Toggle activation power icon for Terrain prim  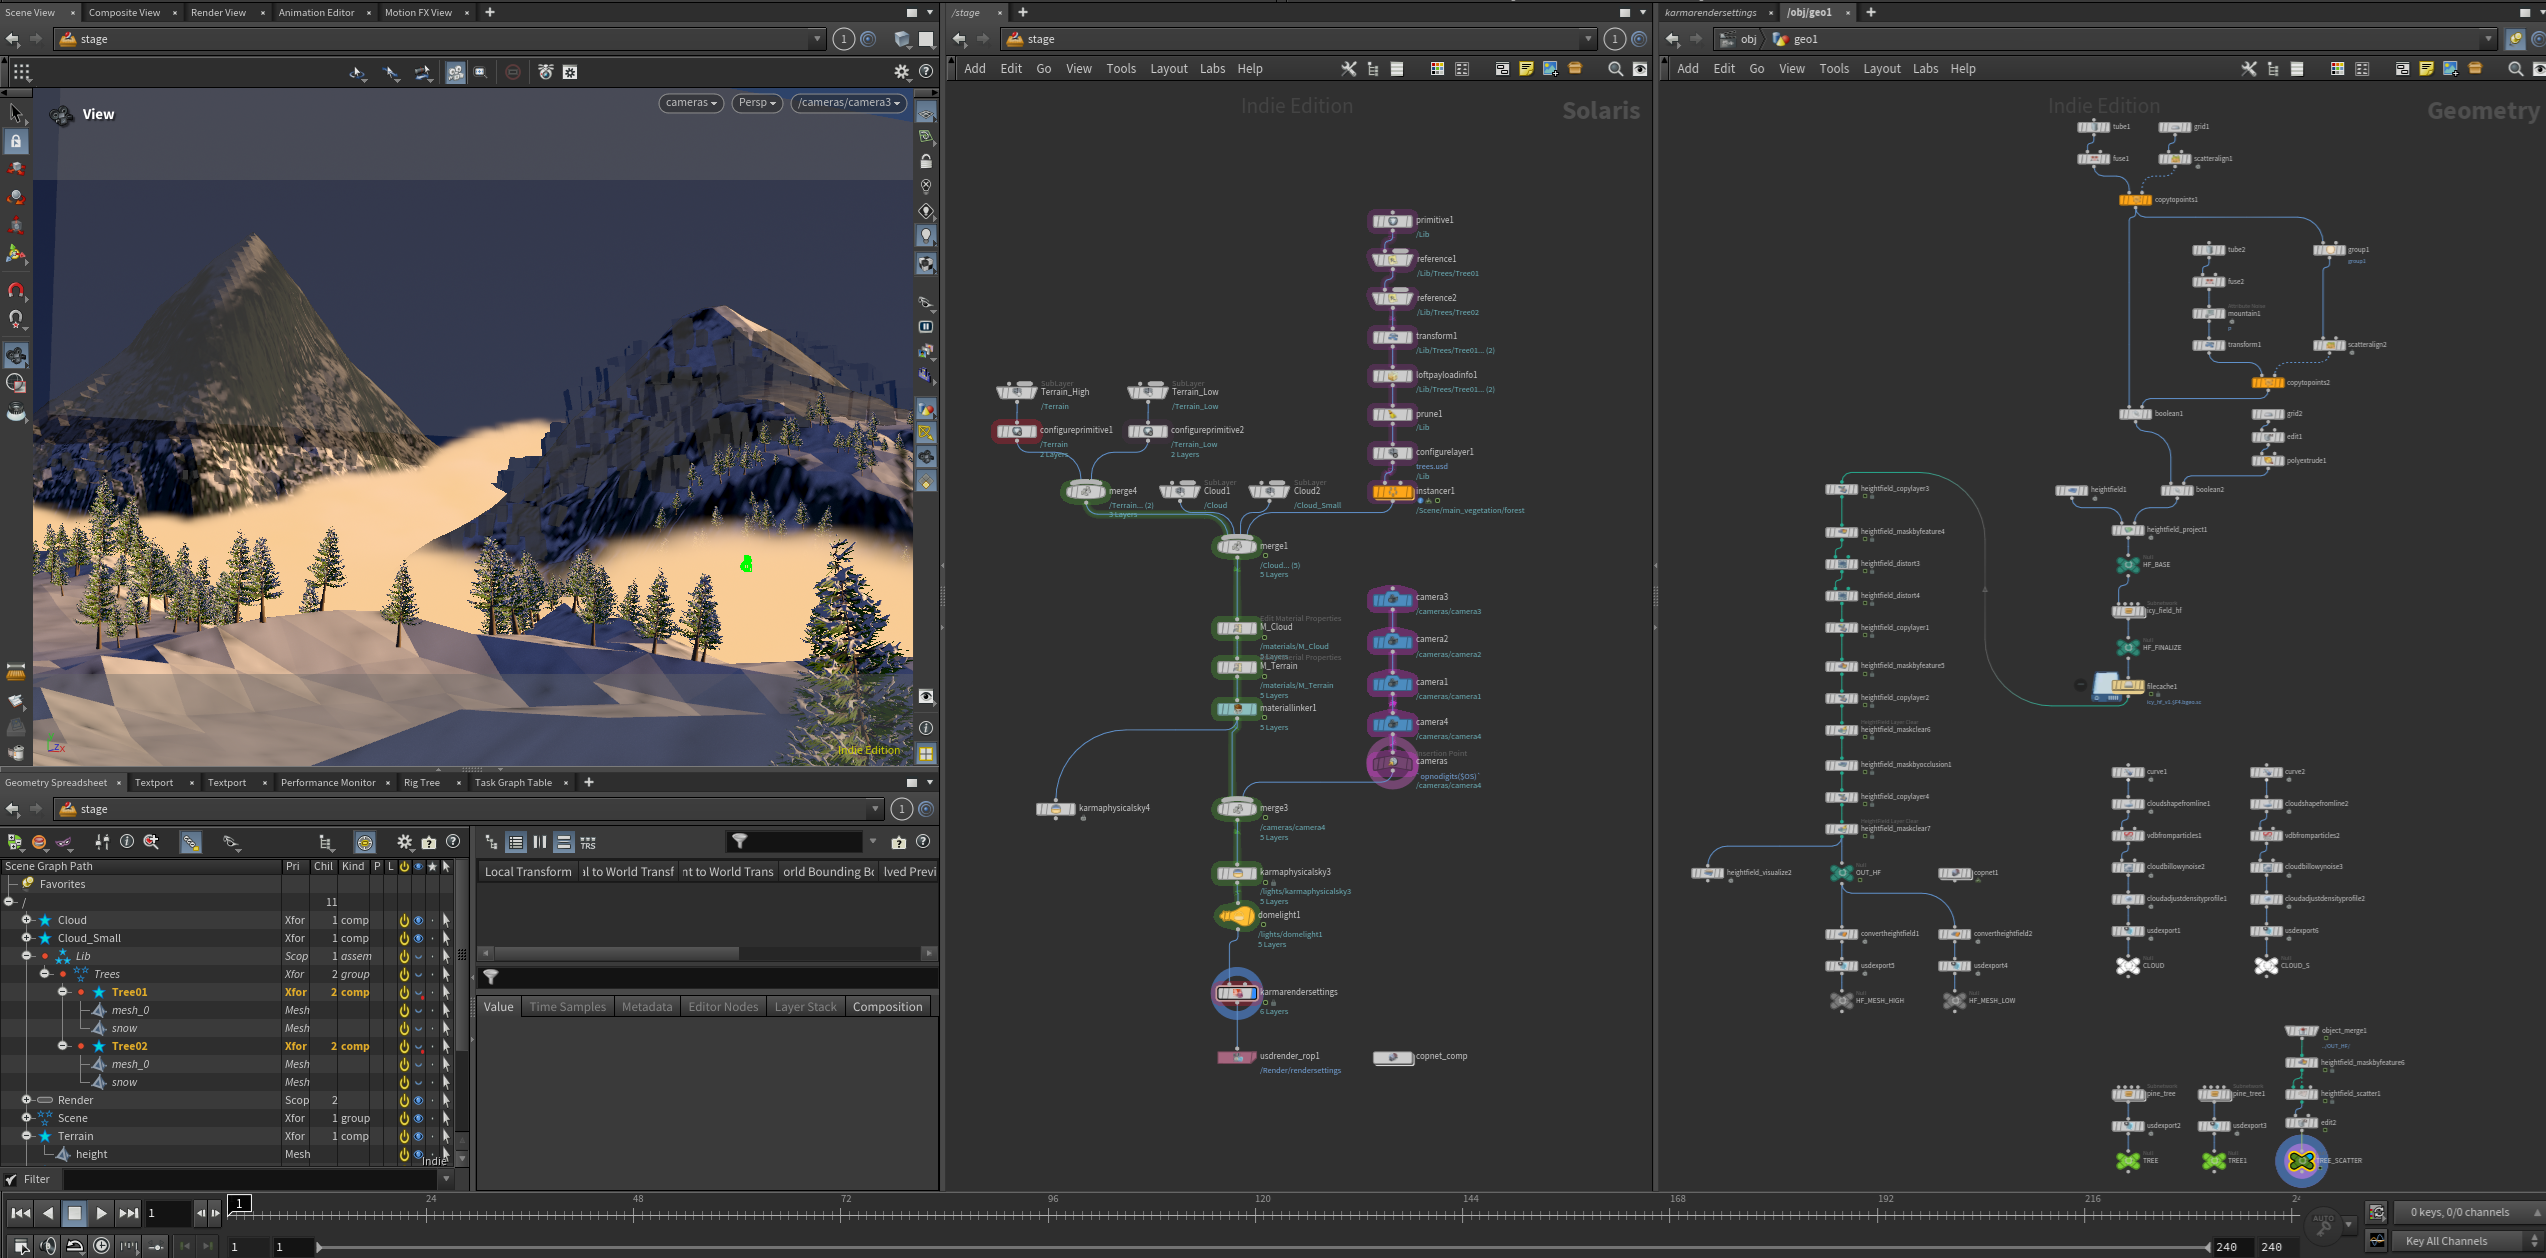pyautogui.click(x=404, y=1136)
